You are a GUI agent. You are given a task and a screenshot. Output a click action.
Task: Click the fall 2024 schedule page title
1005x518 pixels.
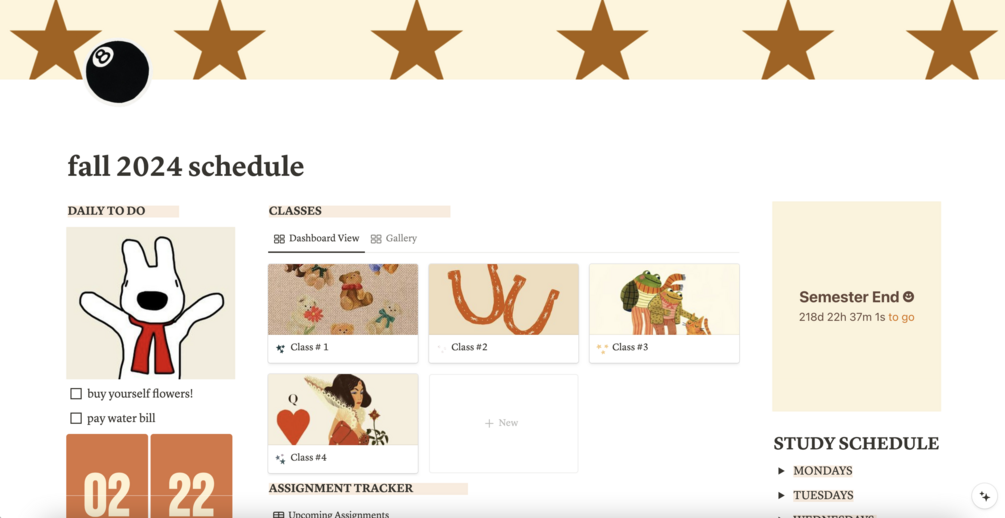pyautogui.click(x=186, y=166)
